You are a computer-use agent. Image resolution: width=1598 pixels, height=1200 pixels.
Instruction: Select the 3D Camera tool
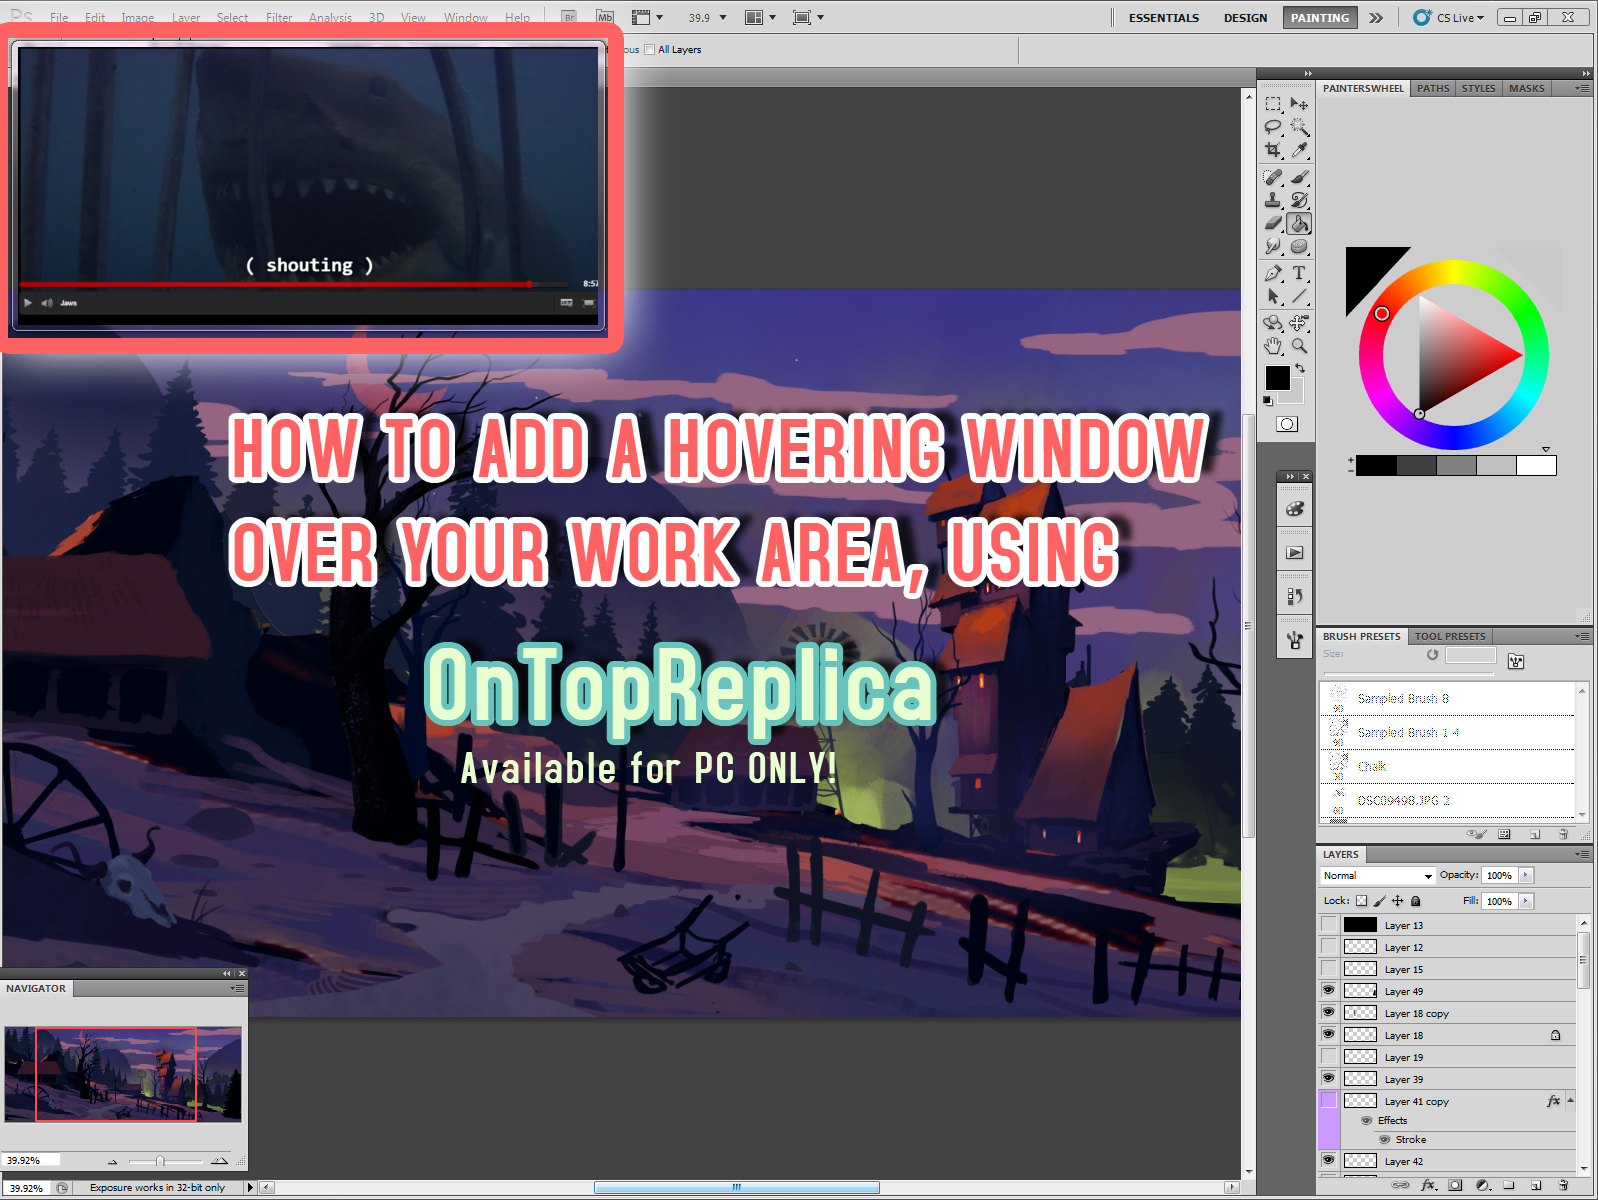click(x=1299, y=323)
